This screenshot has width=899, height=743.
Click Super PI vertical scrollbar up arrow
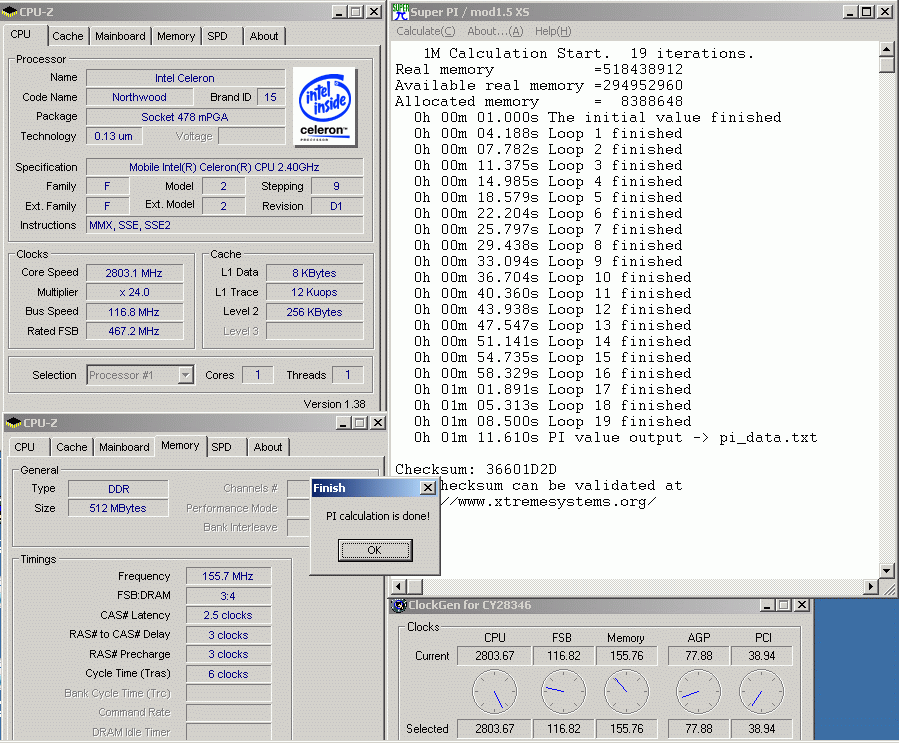[887, 49]
